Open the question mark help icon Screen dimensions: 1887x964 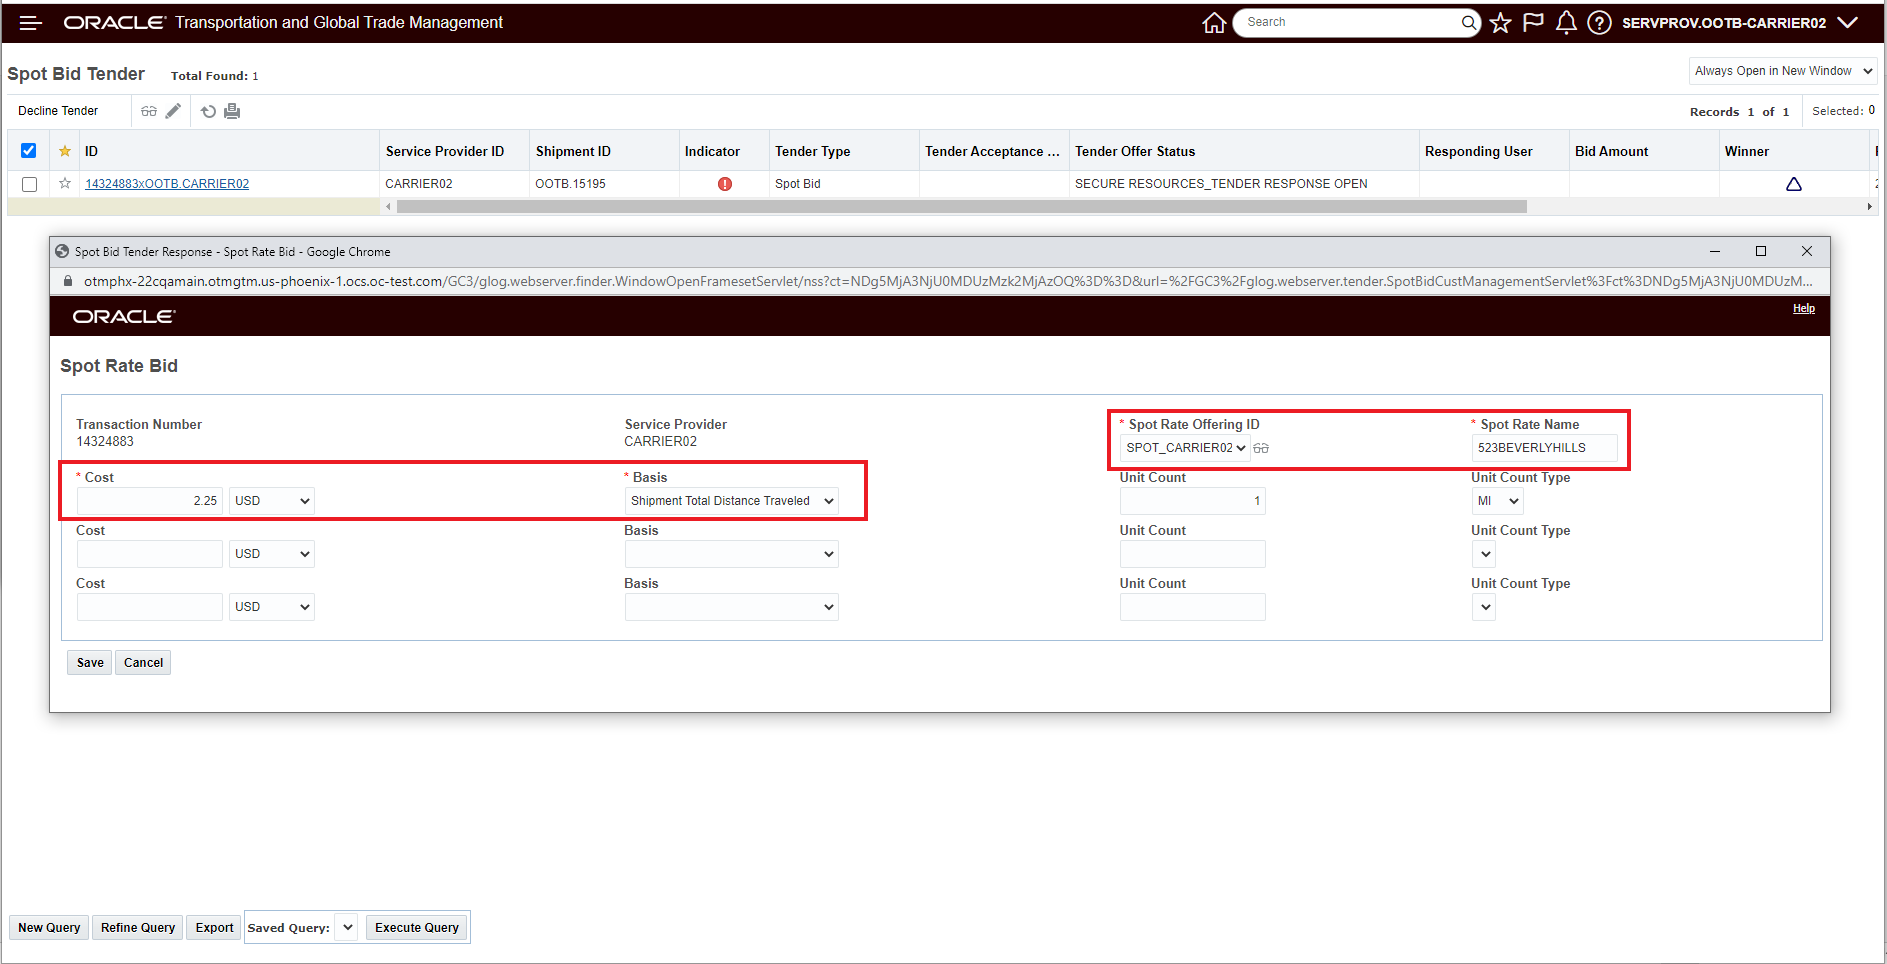point(1599,23)
